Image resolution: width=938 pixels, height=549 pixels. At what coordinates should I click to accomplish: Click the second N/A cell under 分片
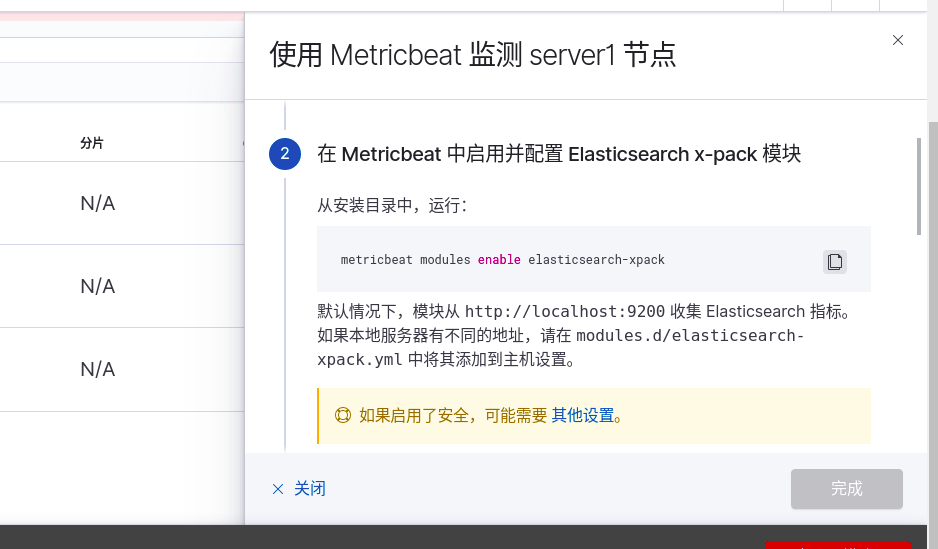pos(98,286)
